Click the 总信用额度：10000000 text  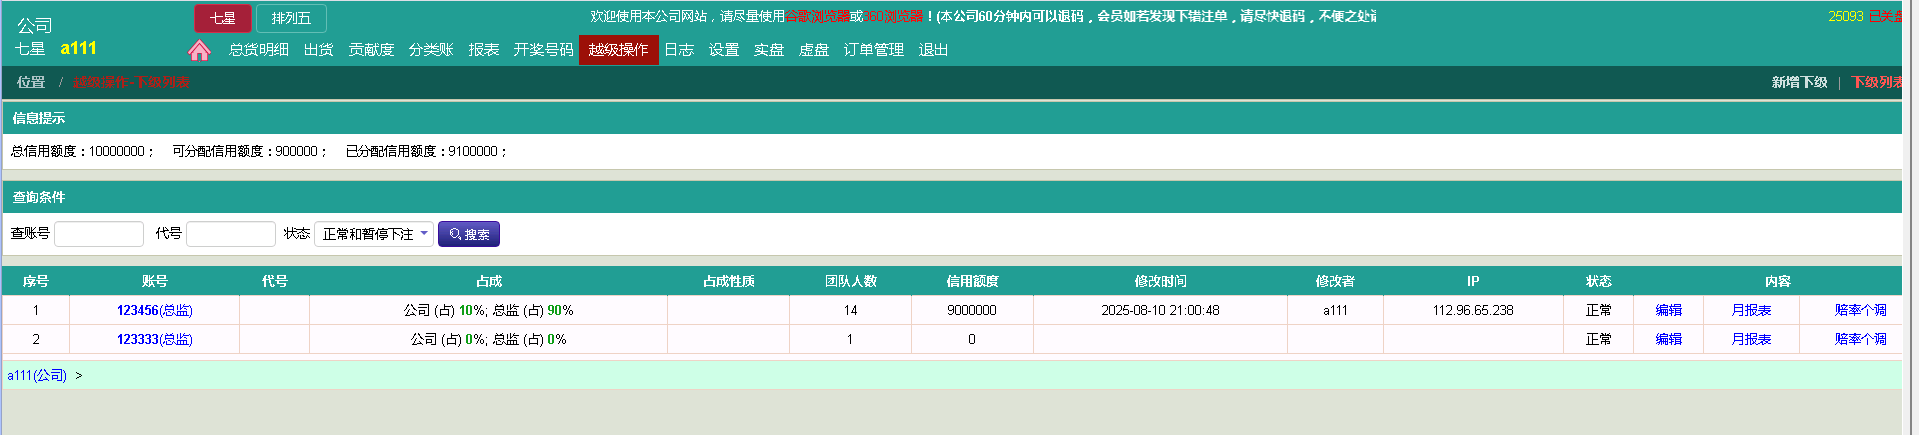click(82, 151)
